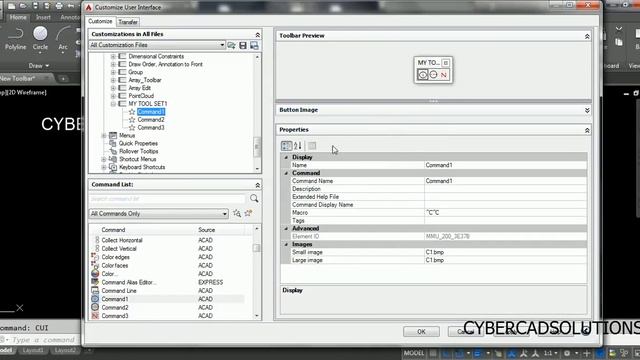Load partial customization file icon
Image resolution: width=640 pixels, height=360 pixels.
pyautogui.click(x=231, y=45)
